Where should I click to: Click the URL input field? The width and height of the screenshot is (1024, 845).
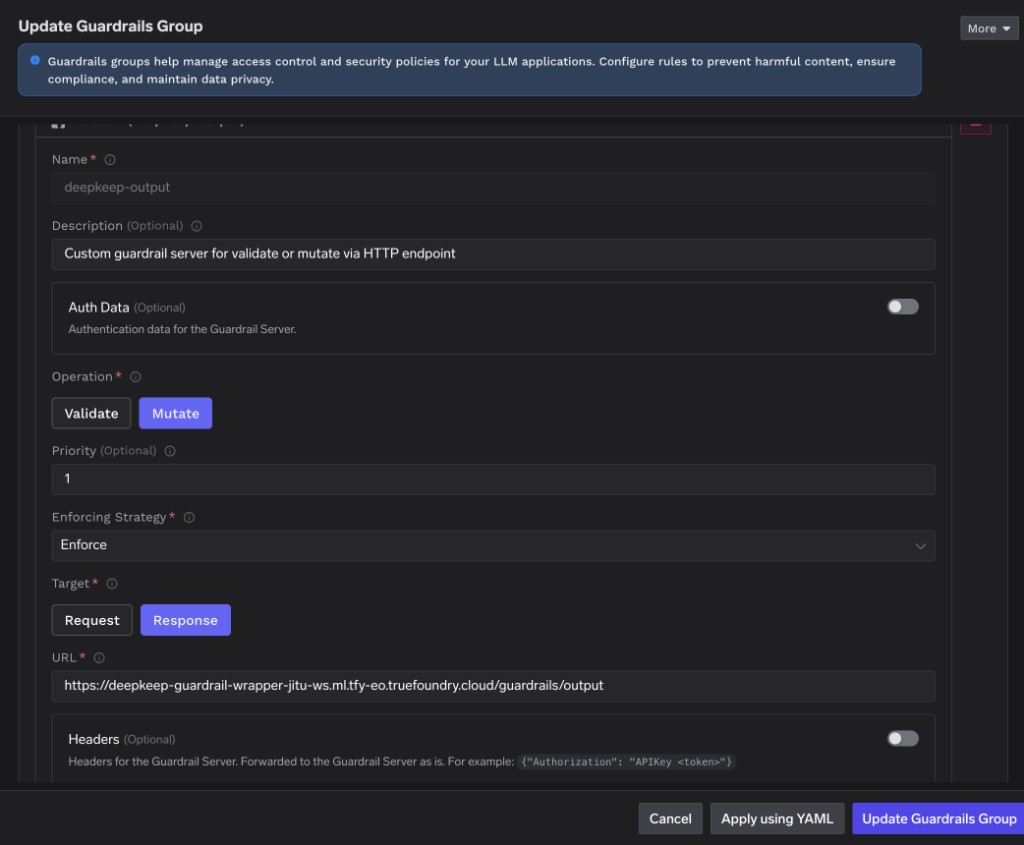pyautogui.click(x=493, y=686)
